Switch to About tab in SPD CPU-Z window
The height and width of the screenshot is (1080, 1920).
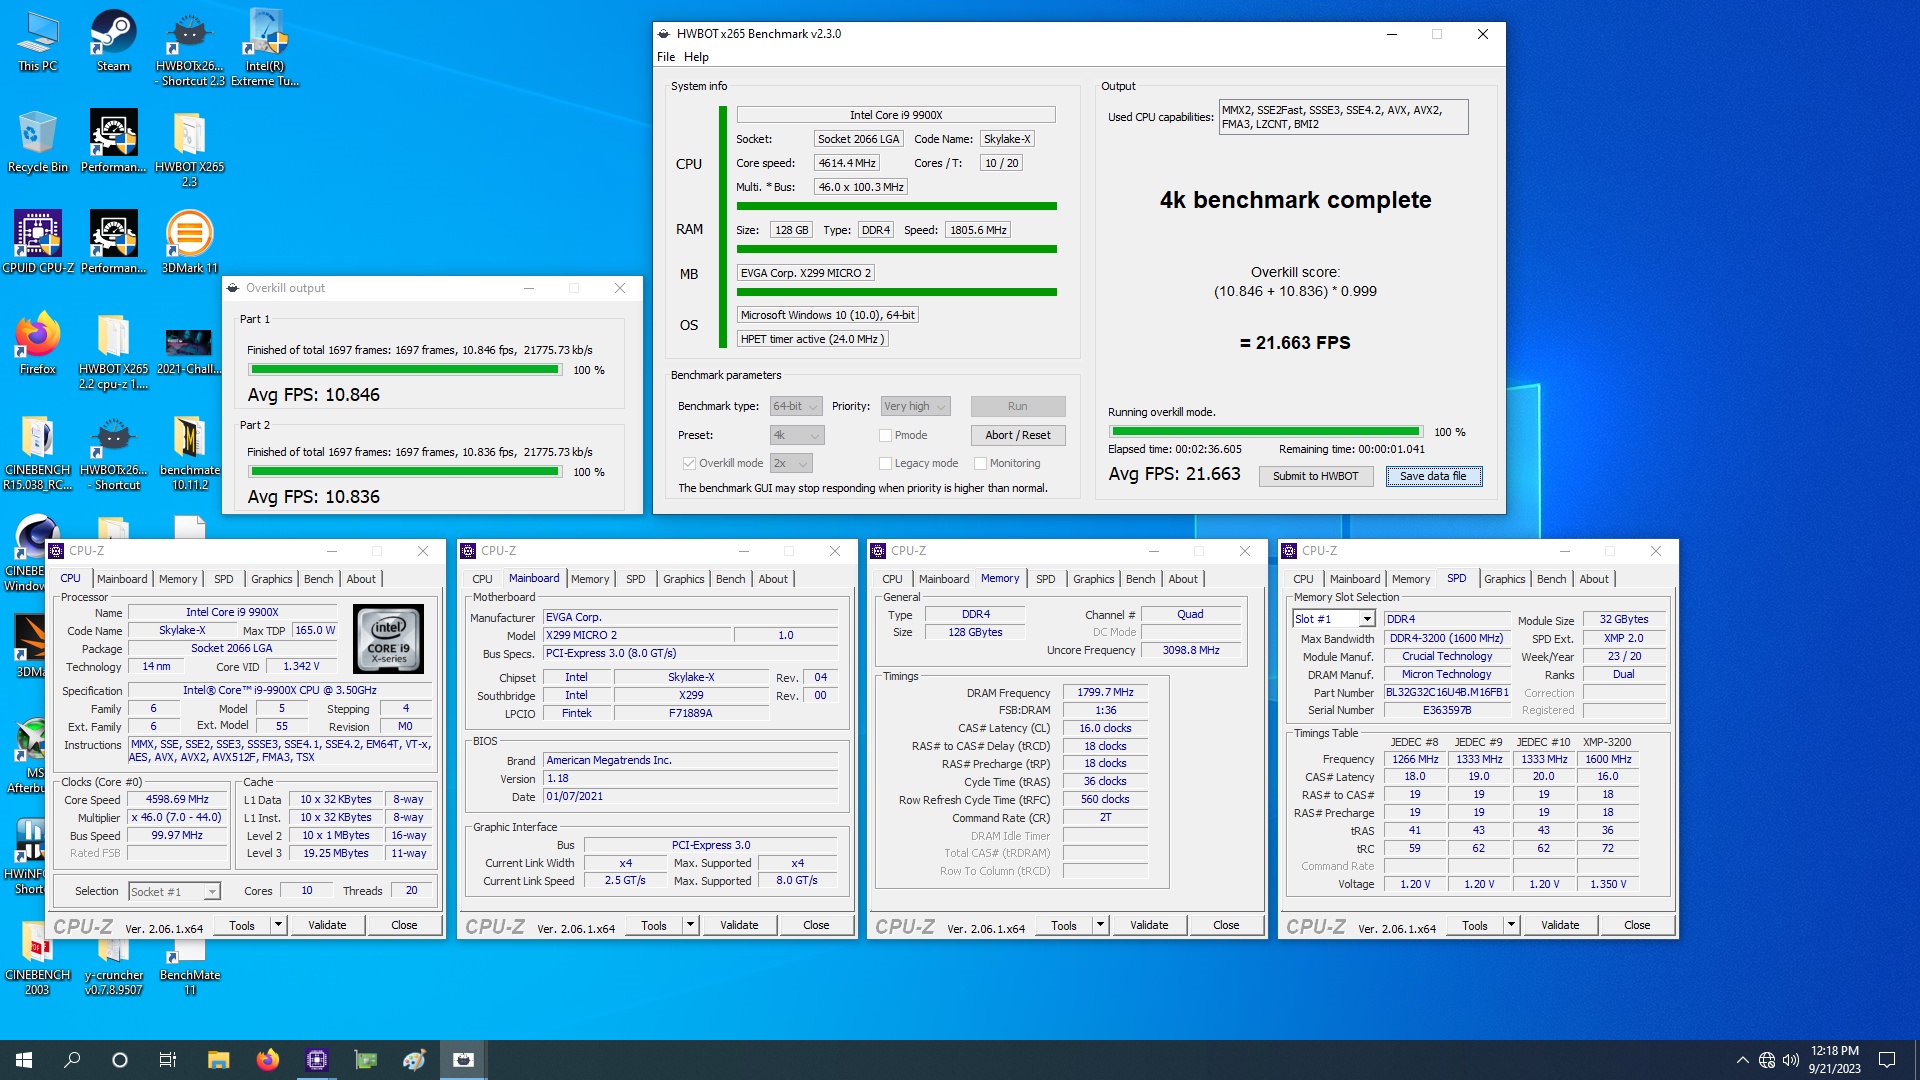coord(1594,579)
